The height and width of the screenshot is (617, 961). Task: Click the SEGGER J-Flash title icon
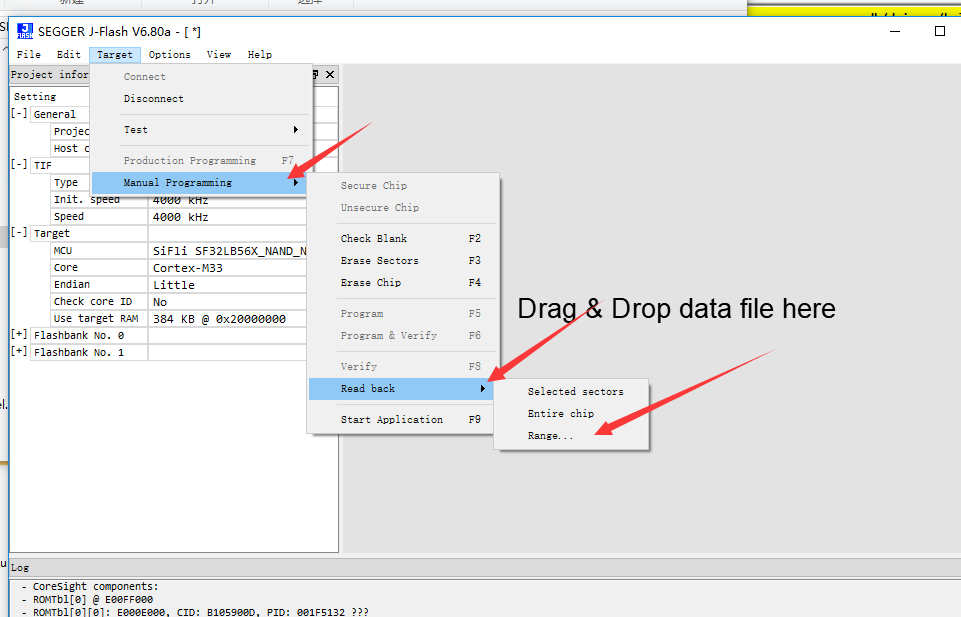tap(25, 31)
